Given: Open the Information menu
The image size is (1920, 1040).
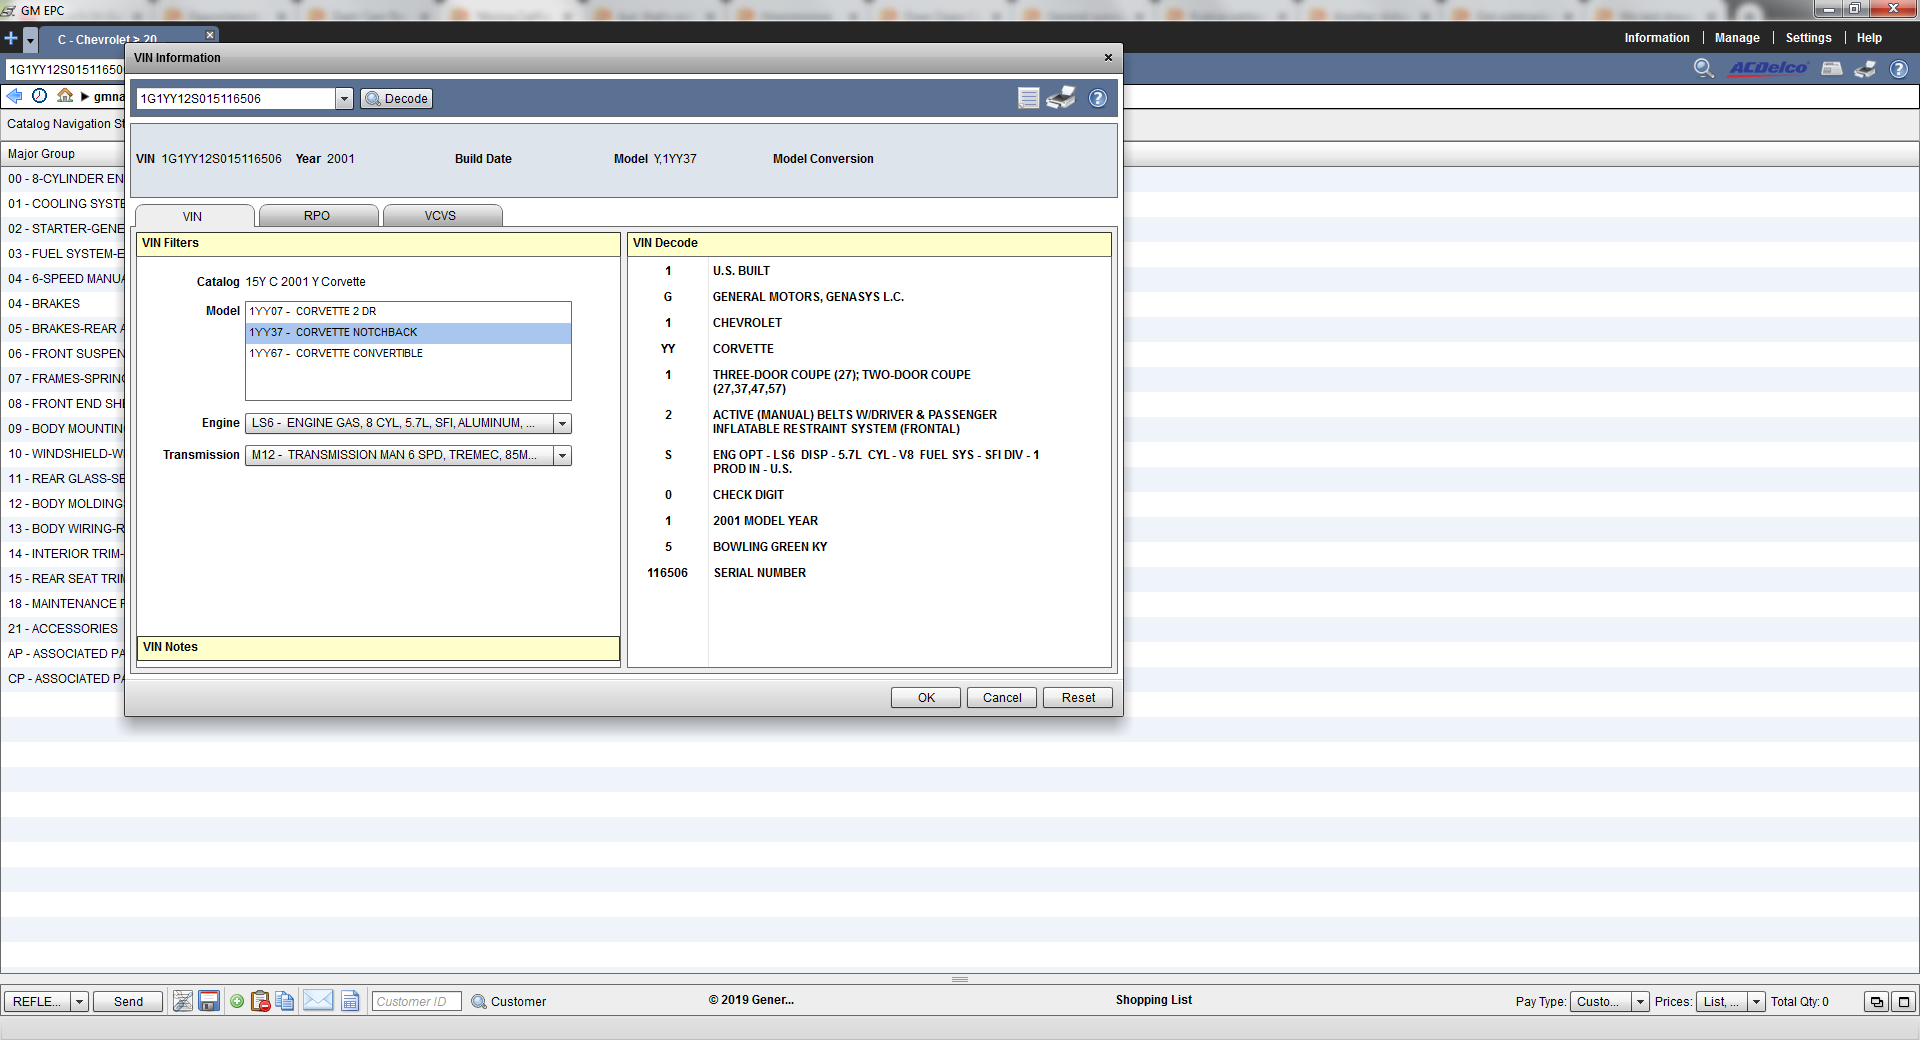Looking at the screenshot, I should click(1656, 38).
